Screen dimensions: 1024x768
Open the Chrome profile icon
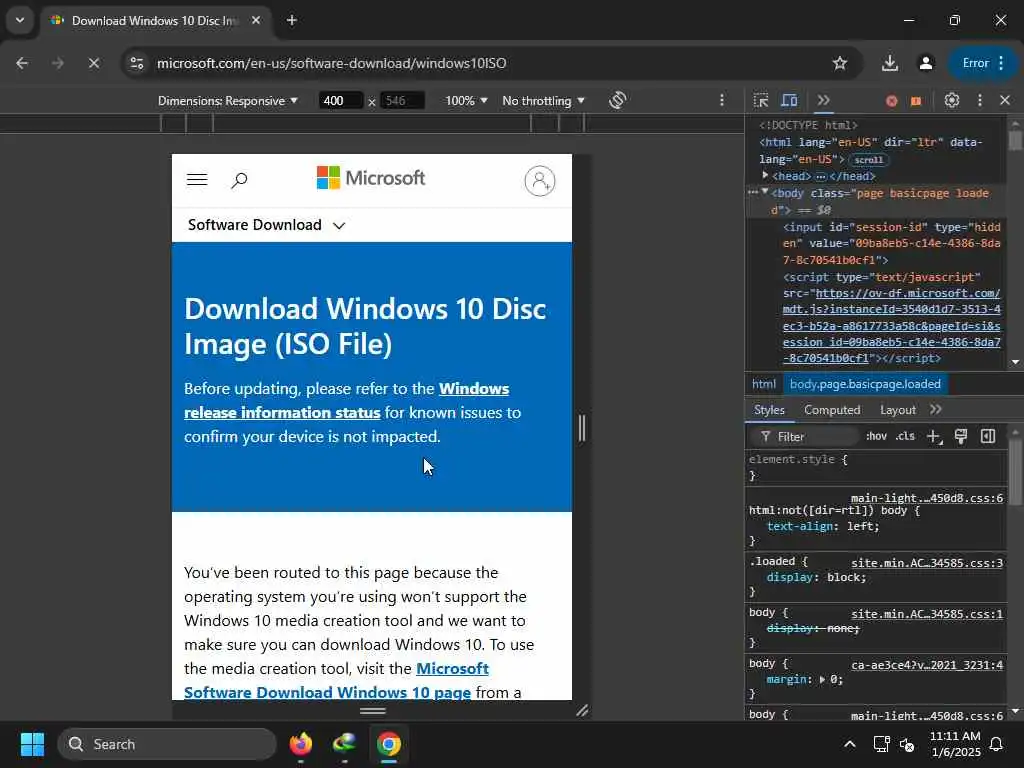925,63
